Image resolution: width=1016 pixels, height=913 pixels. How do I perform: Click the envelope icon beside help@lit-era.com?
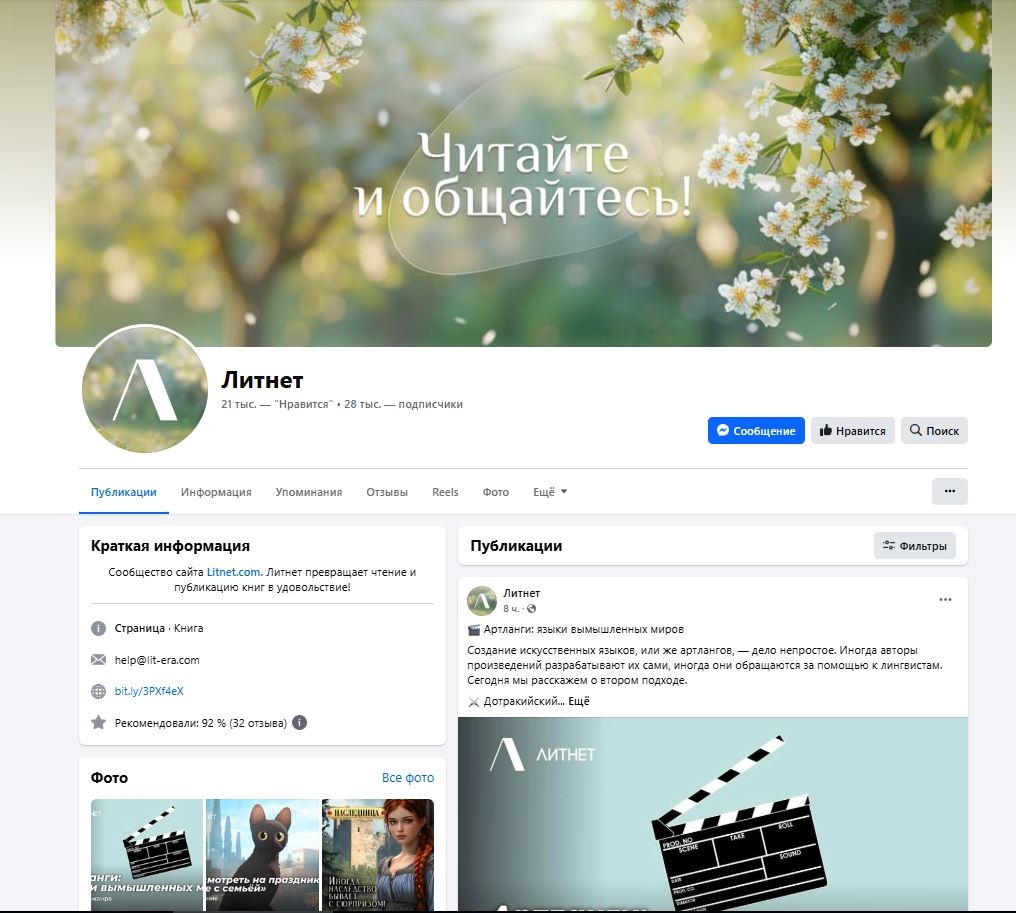pyautogui.click(x=98, y=660)
